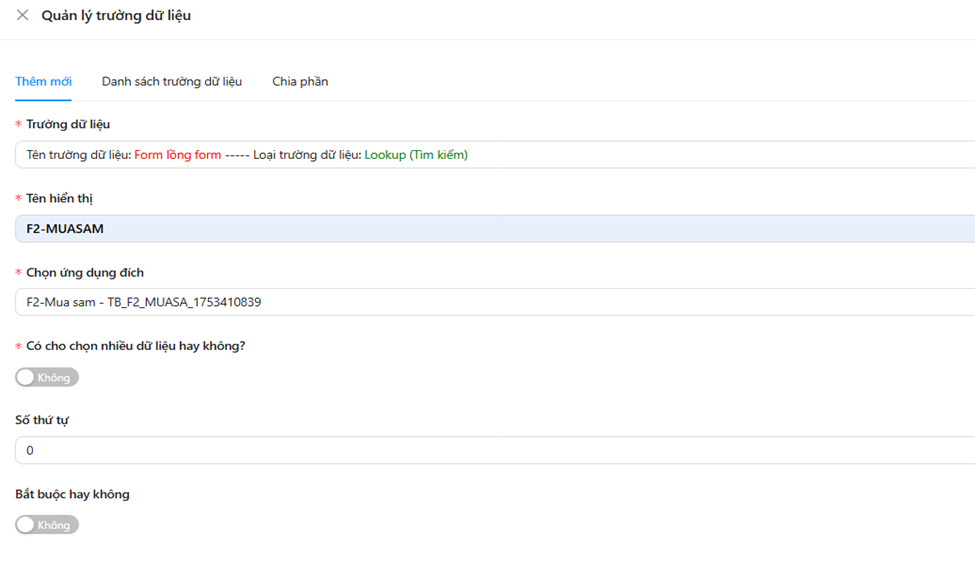Expand the Chọn ứng dụng đích selector
Image resolution: width=975 pixels, height=569 pixels.
(x=600, y=302)
